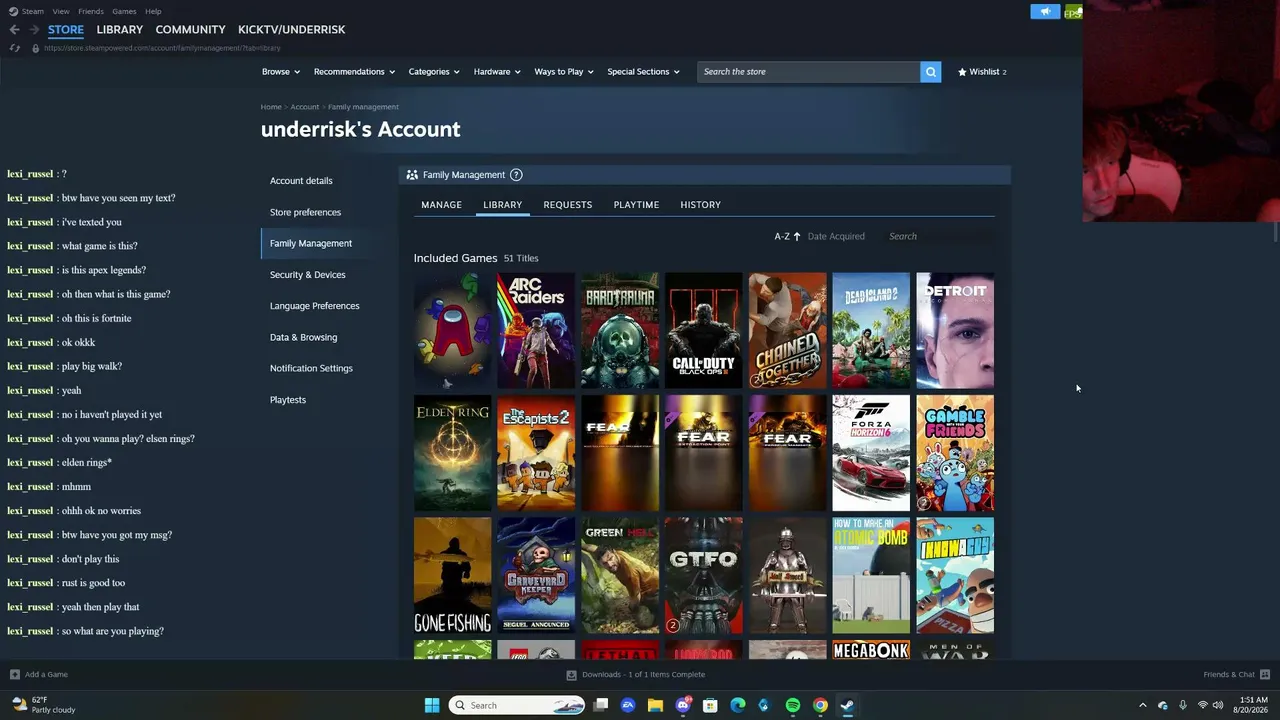The width and height of the screenshot is (1280, 720).
Task: Expand the Browse dropdown
Action: (x=281, y=72)
